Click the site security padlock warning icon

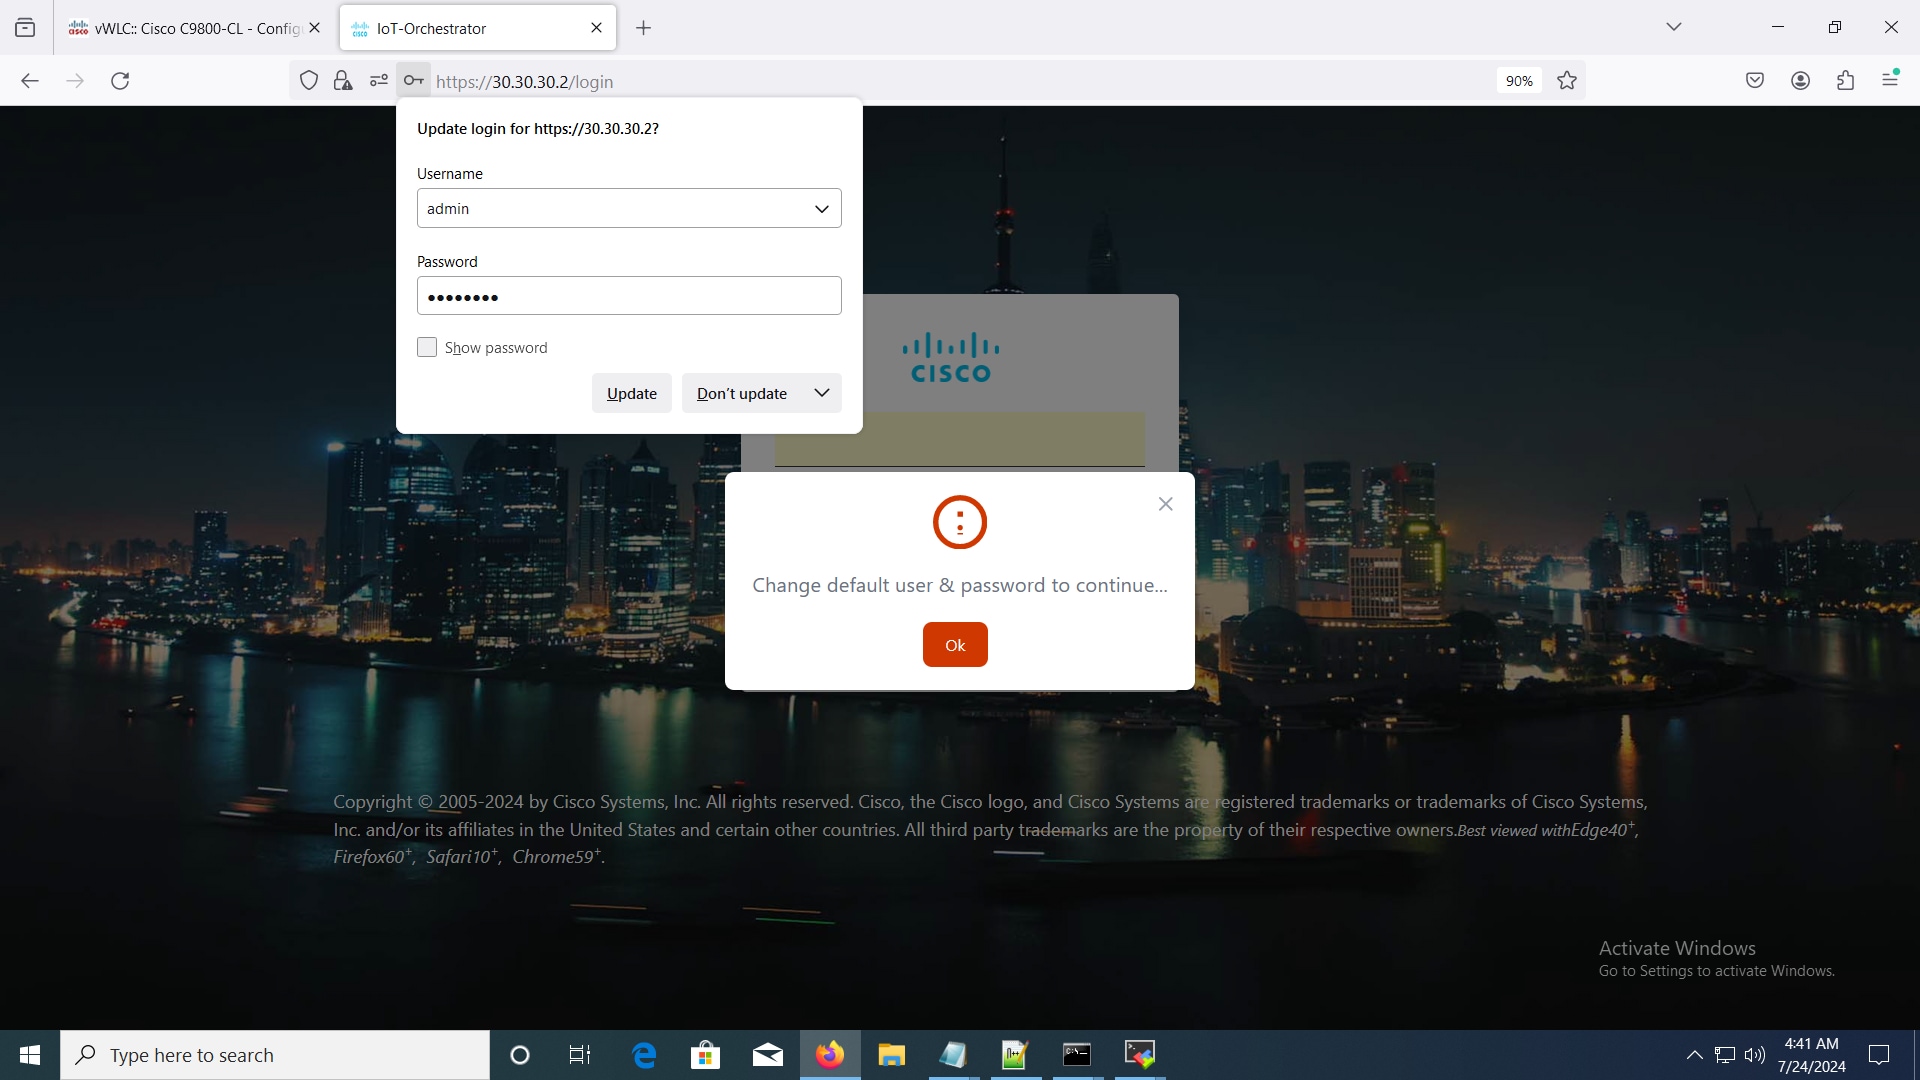tap(343, 81)
